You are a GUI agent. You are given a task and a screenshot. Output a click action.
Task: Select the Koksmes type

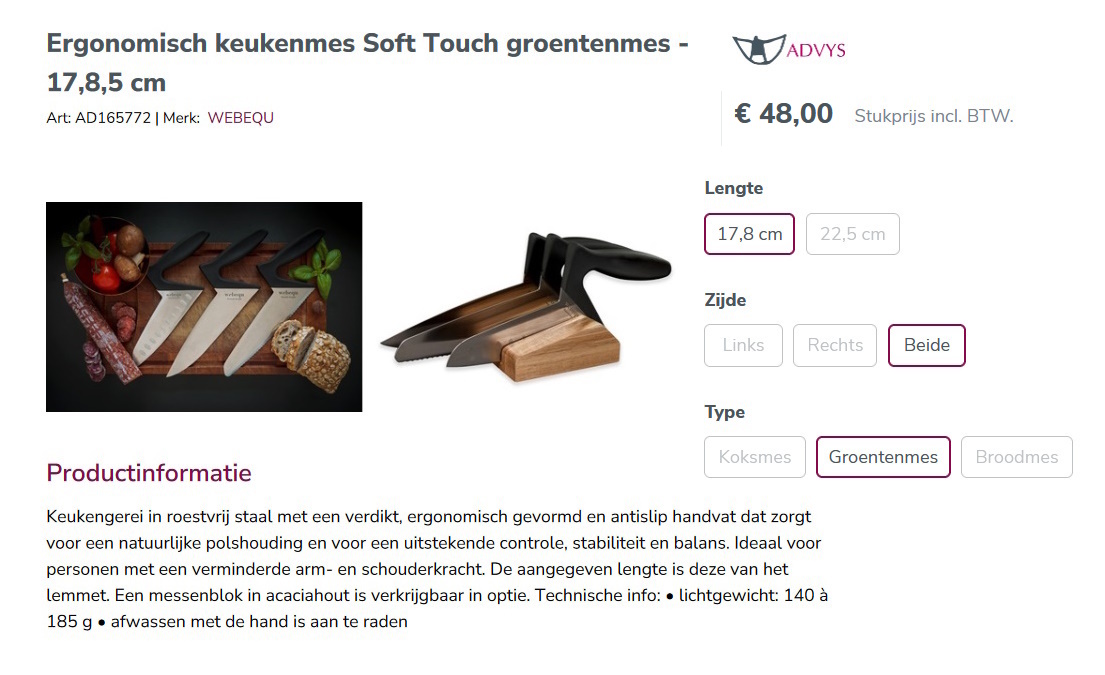755,457
